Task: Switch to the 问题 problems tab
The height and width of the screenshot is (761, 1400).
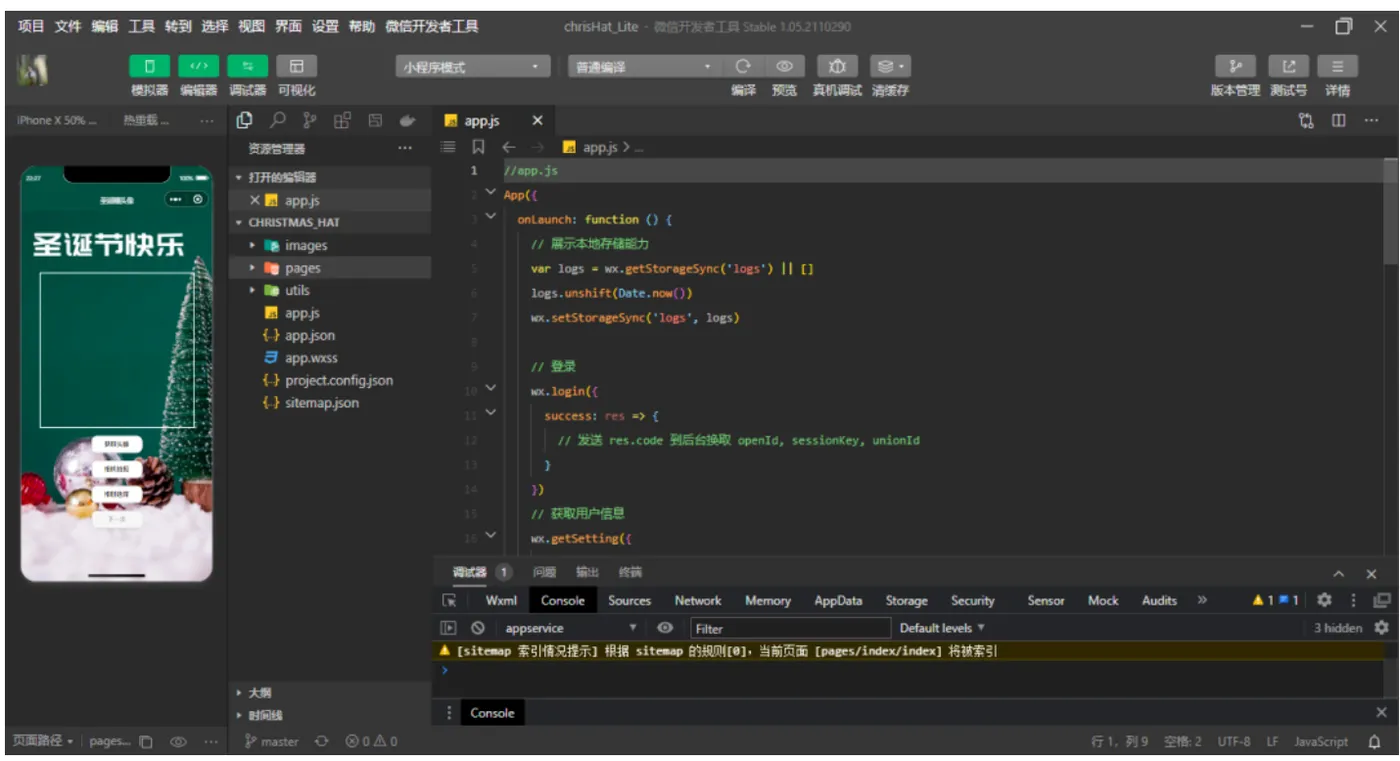Action: [x=544, y=573]
